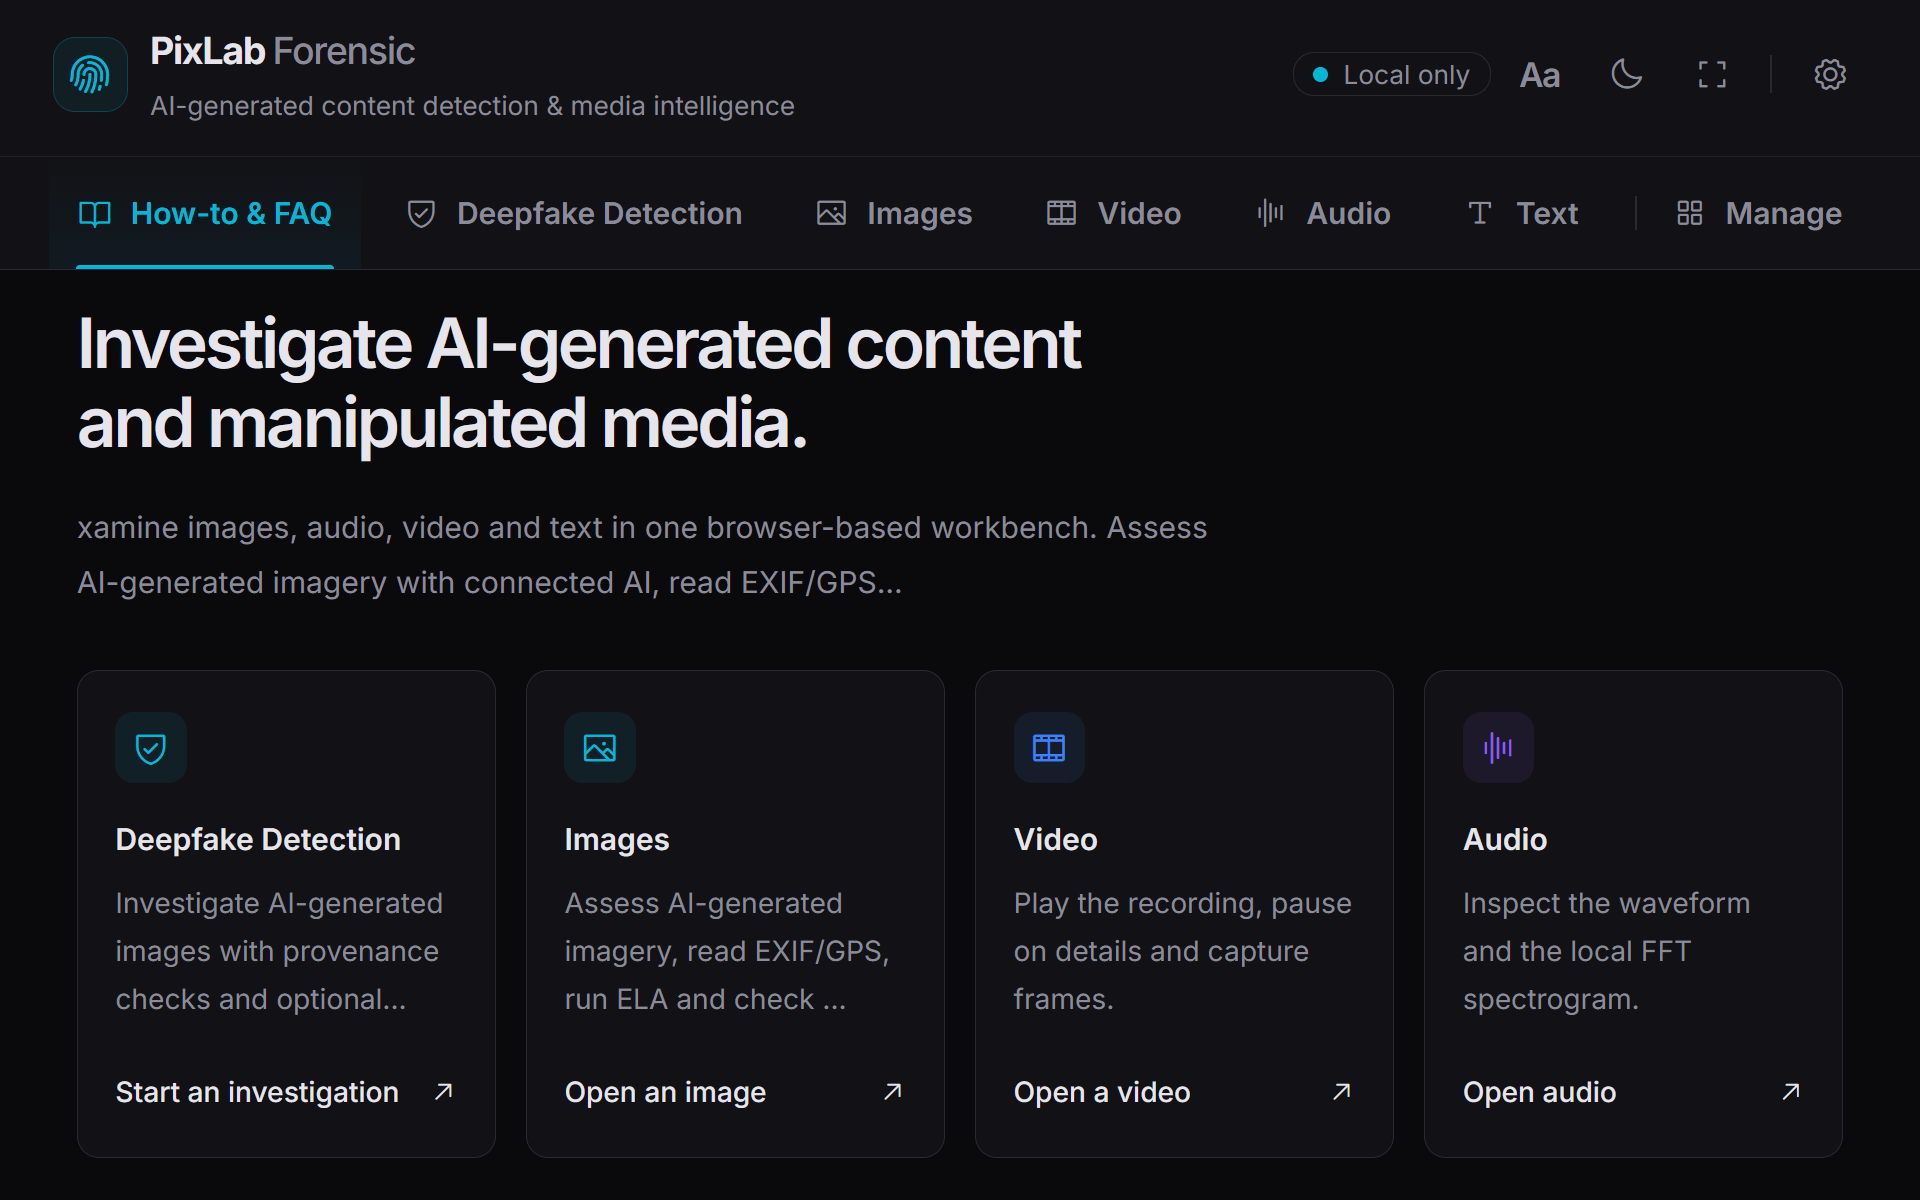This screenshot has width=1920, height=1200.
Task: Click the Deepfake Detection card heading
Action: [x=258, y=840]
